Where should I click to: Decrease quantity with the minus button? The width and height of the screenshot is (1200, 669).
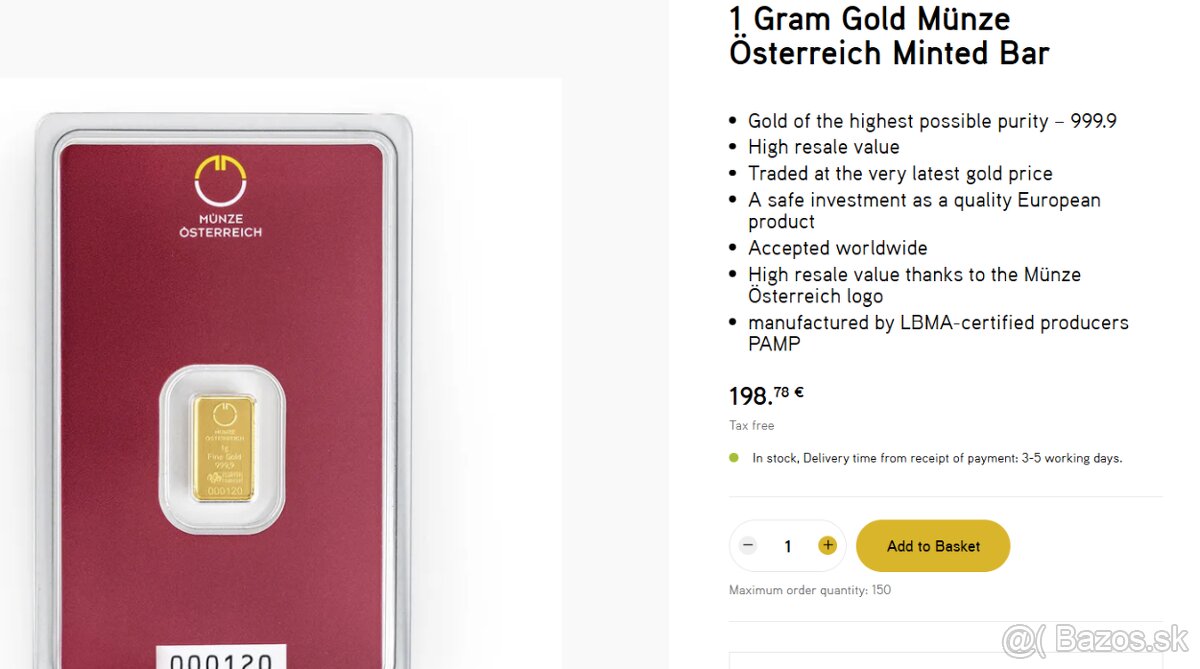(748, 546)
